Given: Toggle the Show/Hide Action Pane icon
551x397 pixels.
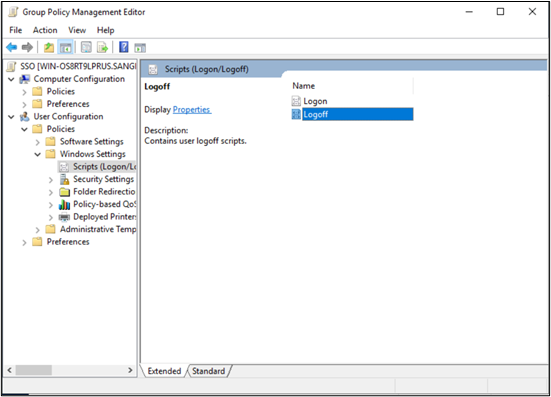Looking at the screenshot, I should click(x=140, y=47).
